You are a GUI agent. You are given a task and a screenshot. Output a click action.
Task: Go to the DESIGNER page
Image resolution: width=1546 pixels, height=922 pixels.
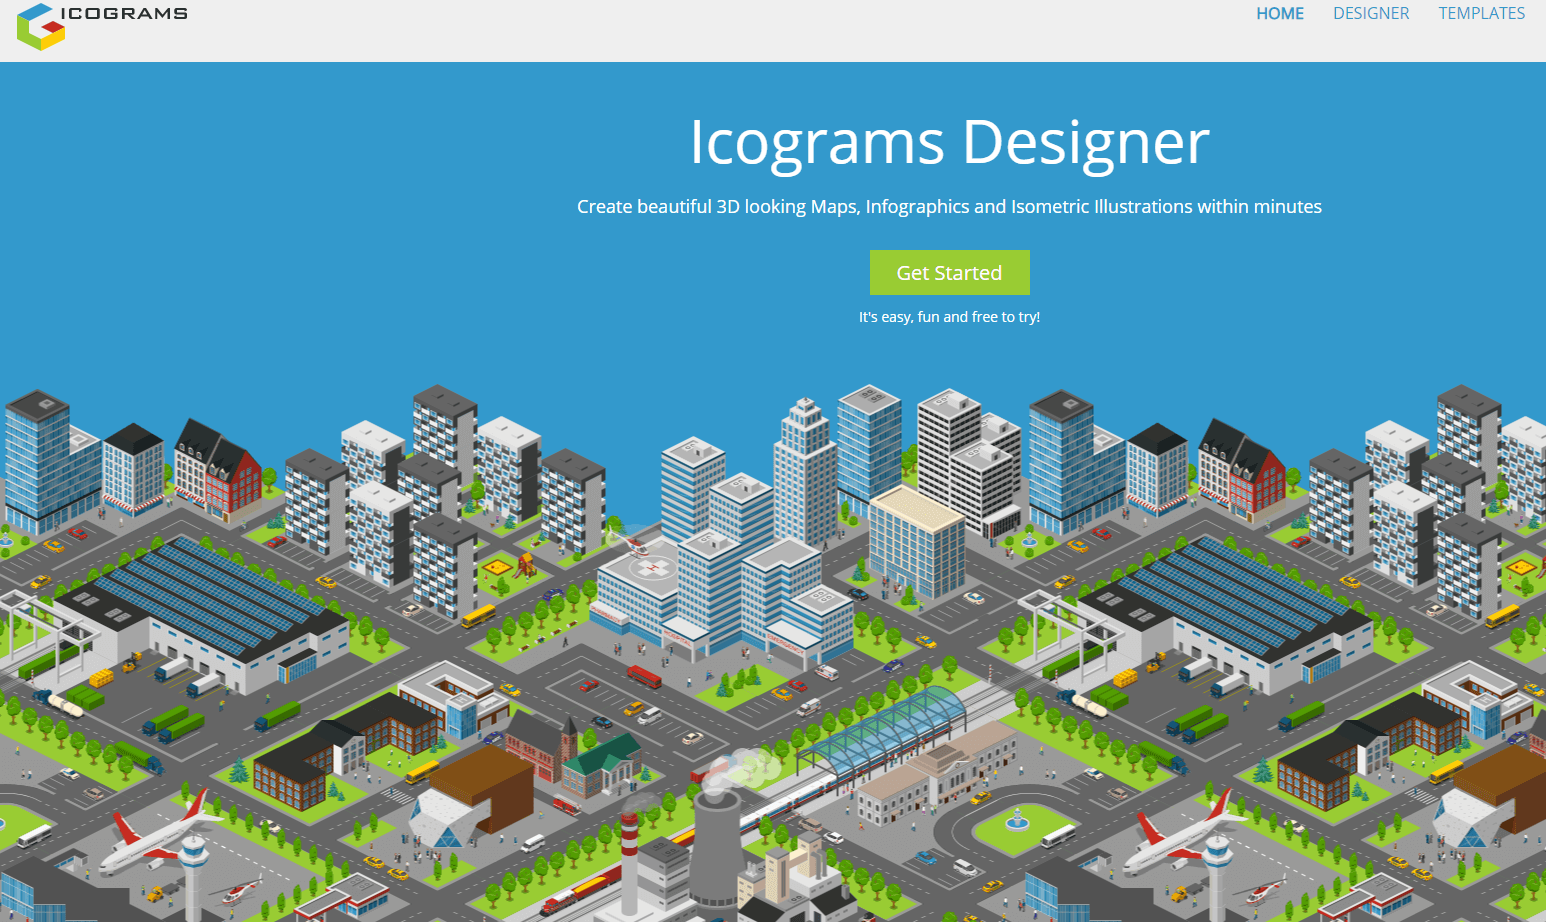tap(1371, 14)
